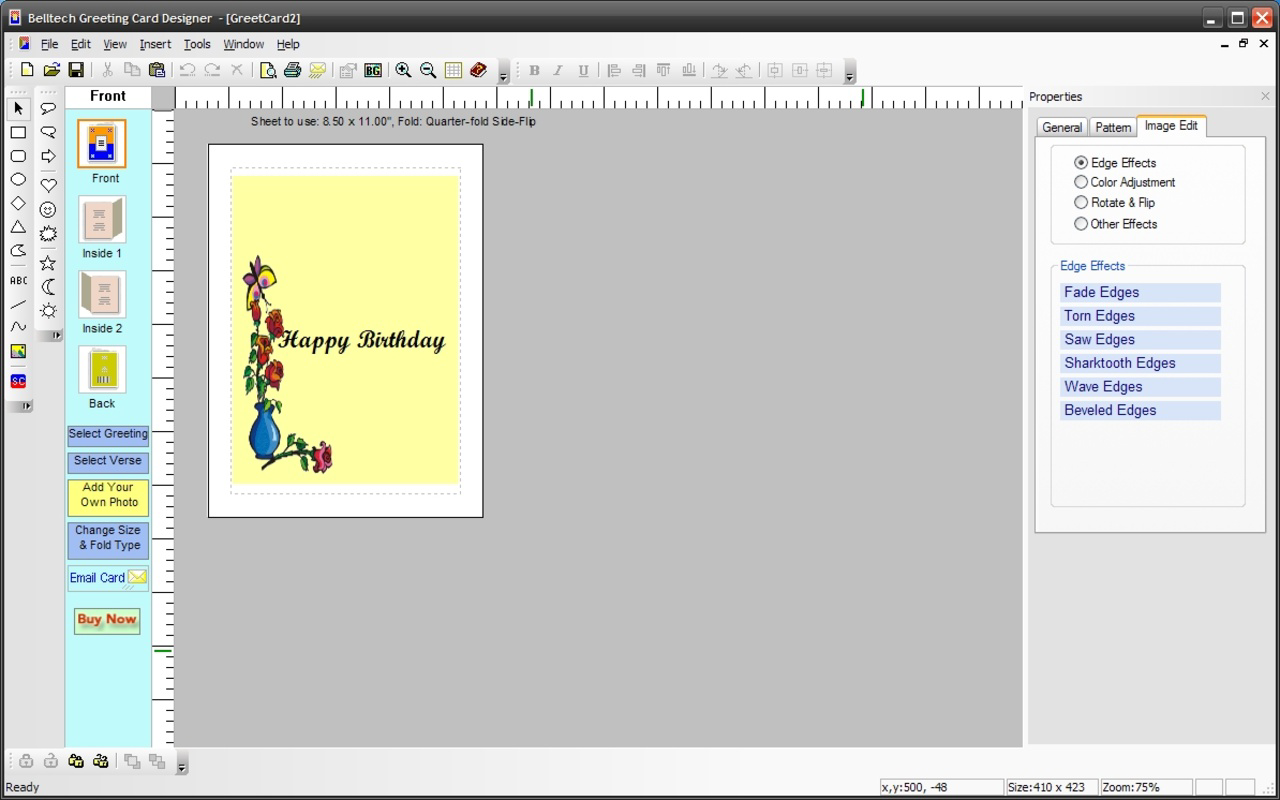Select the curve drawing tool
This screenshot has height=800, width=1280.
18,327
